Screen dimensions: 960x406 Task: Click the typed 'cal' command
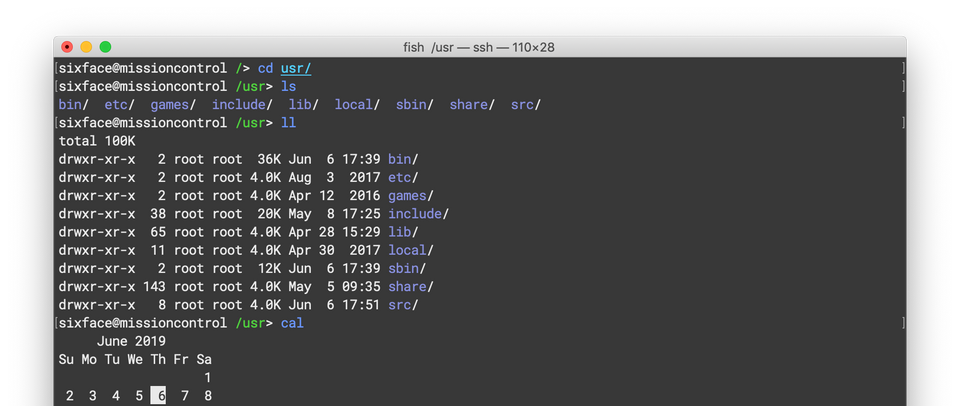[292, 323]
